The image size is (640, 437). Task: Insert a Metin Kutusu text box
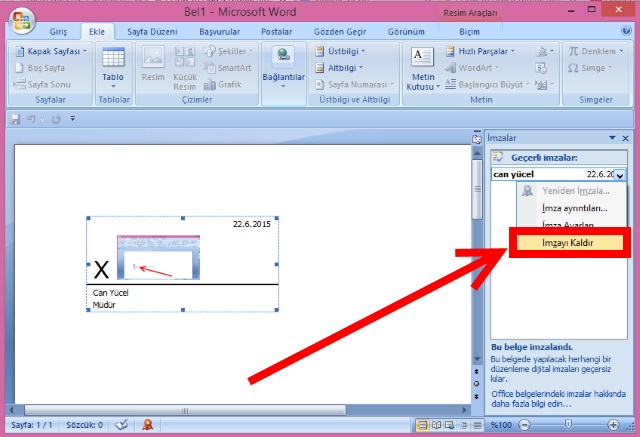(x=423, y=69)
